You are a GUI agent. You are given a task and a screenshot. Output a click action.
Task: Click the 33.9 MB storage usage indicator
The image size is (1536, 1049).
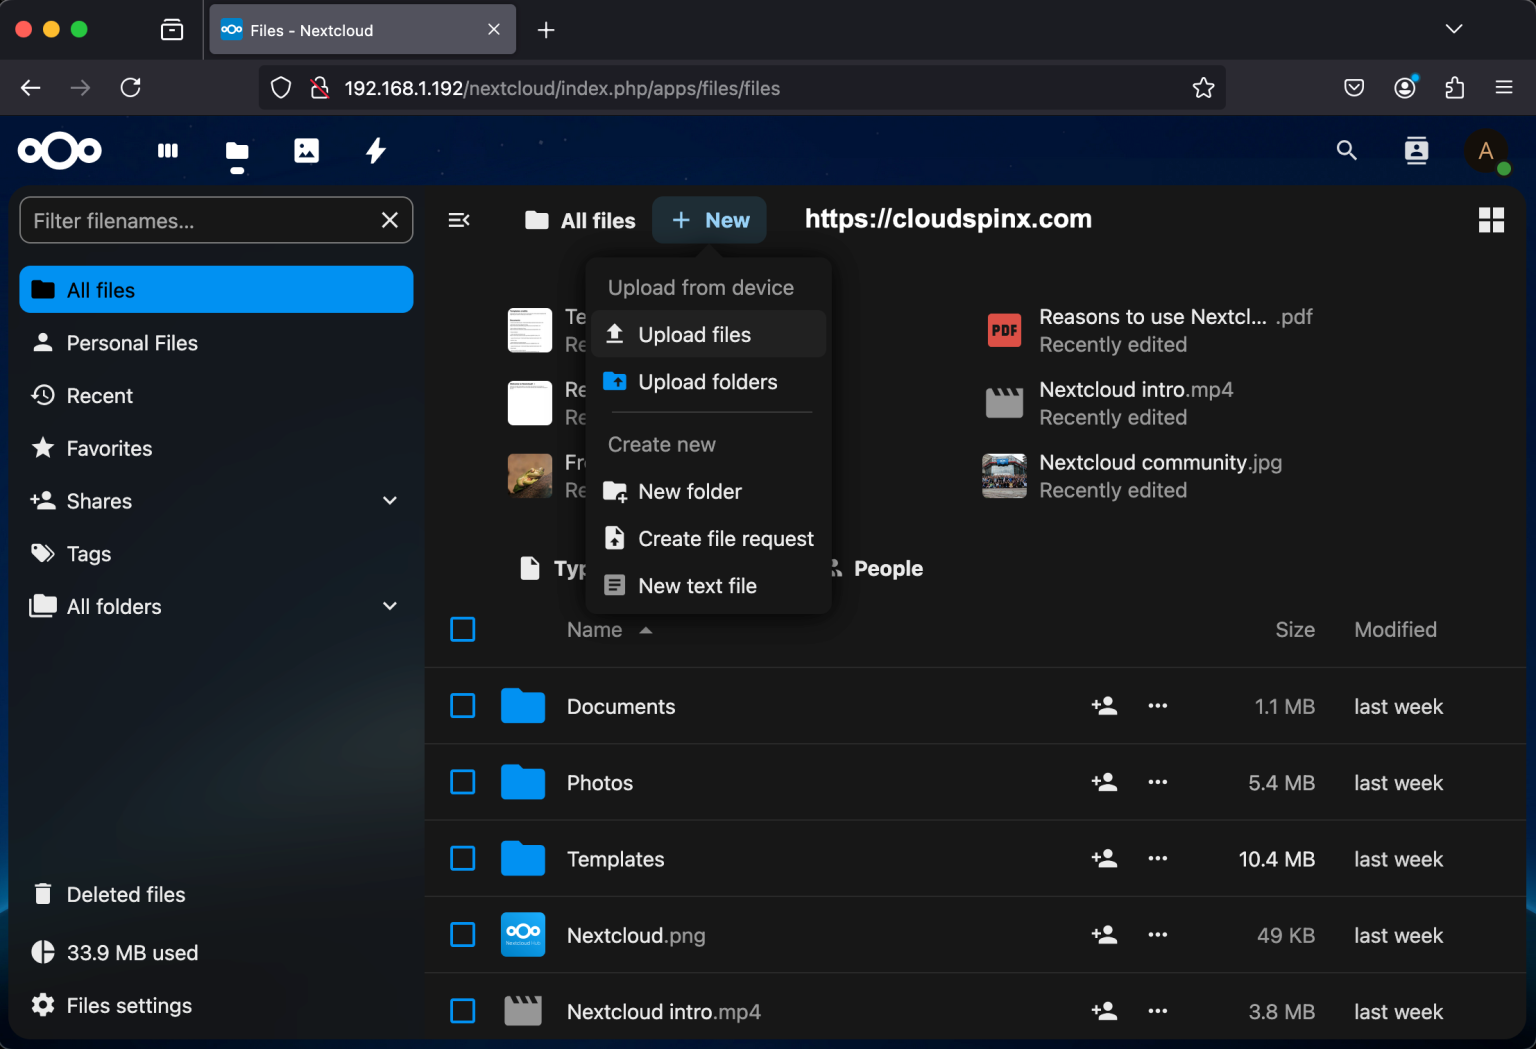click(x=132, y=952)
